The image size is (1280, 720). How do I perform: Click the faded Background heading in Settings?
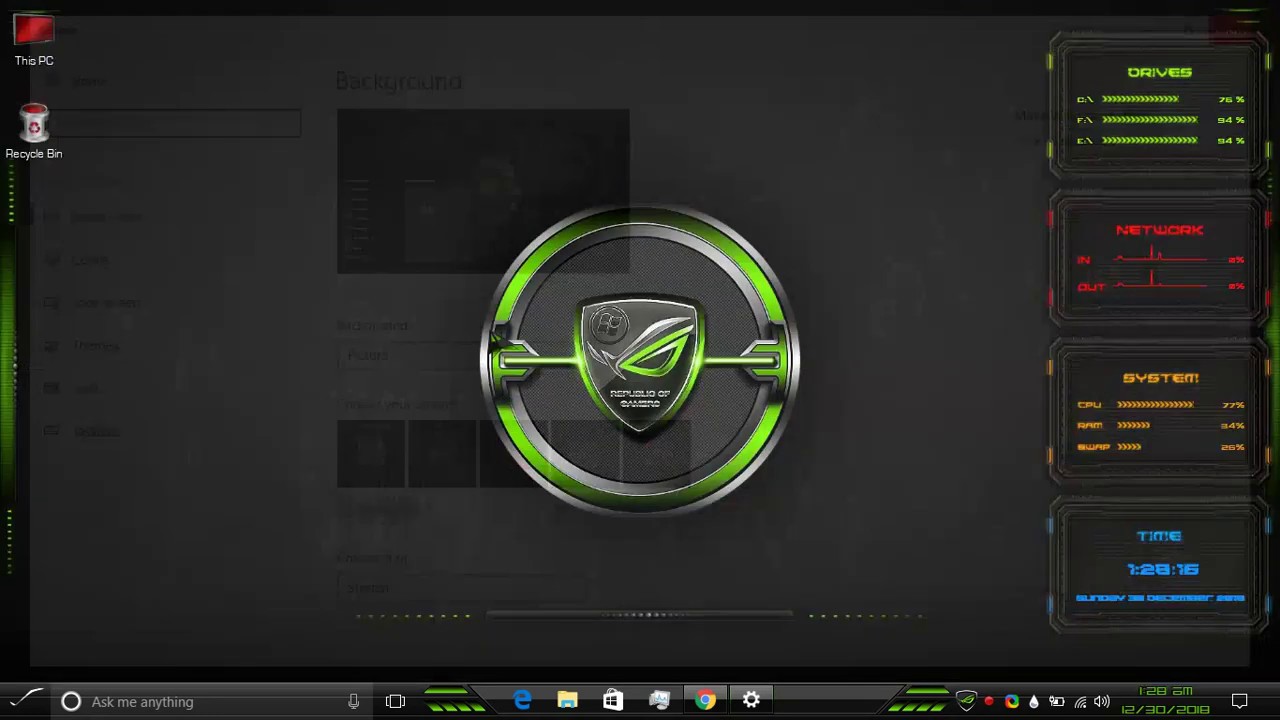[x=399, y=81]
